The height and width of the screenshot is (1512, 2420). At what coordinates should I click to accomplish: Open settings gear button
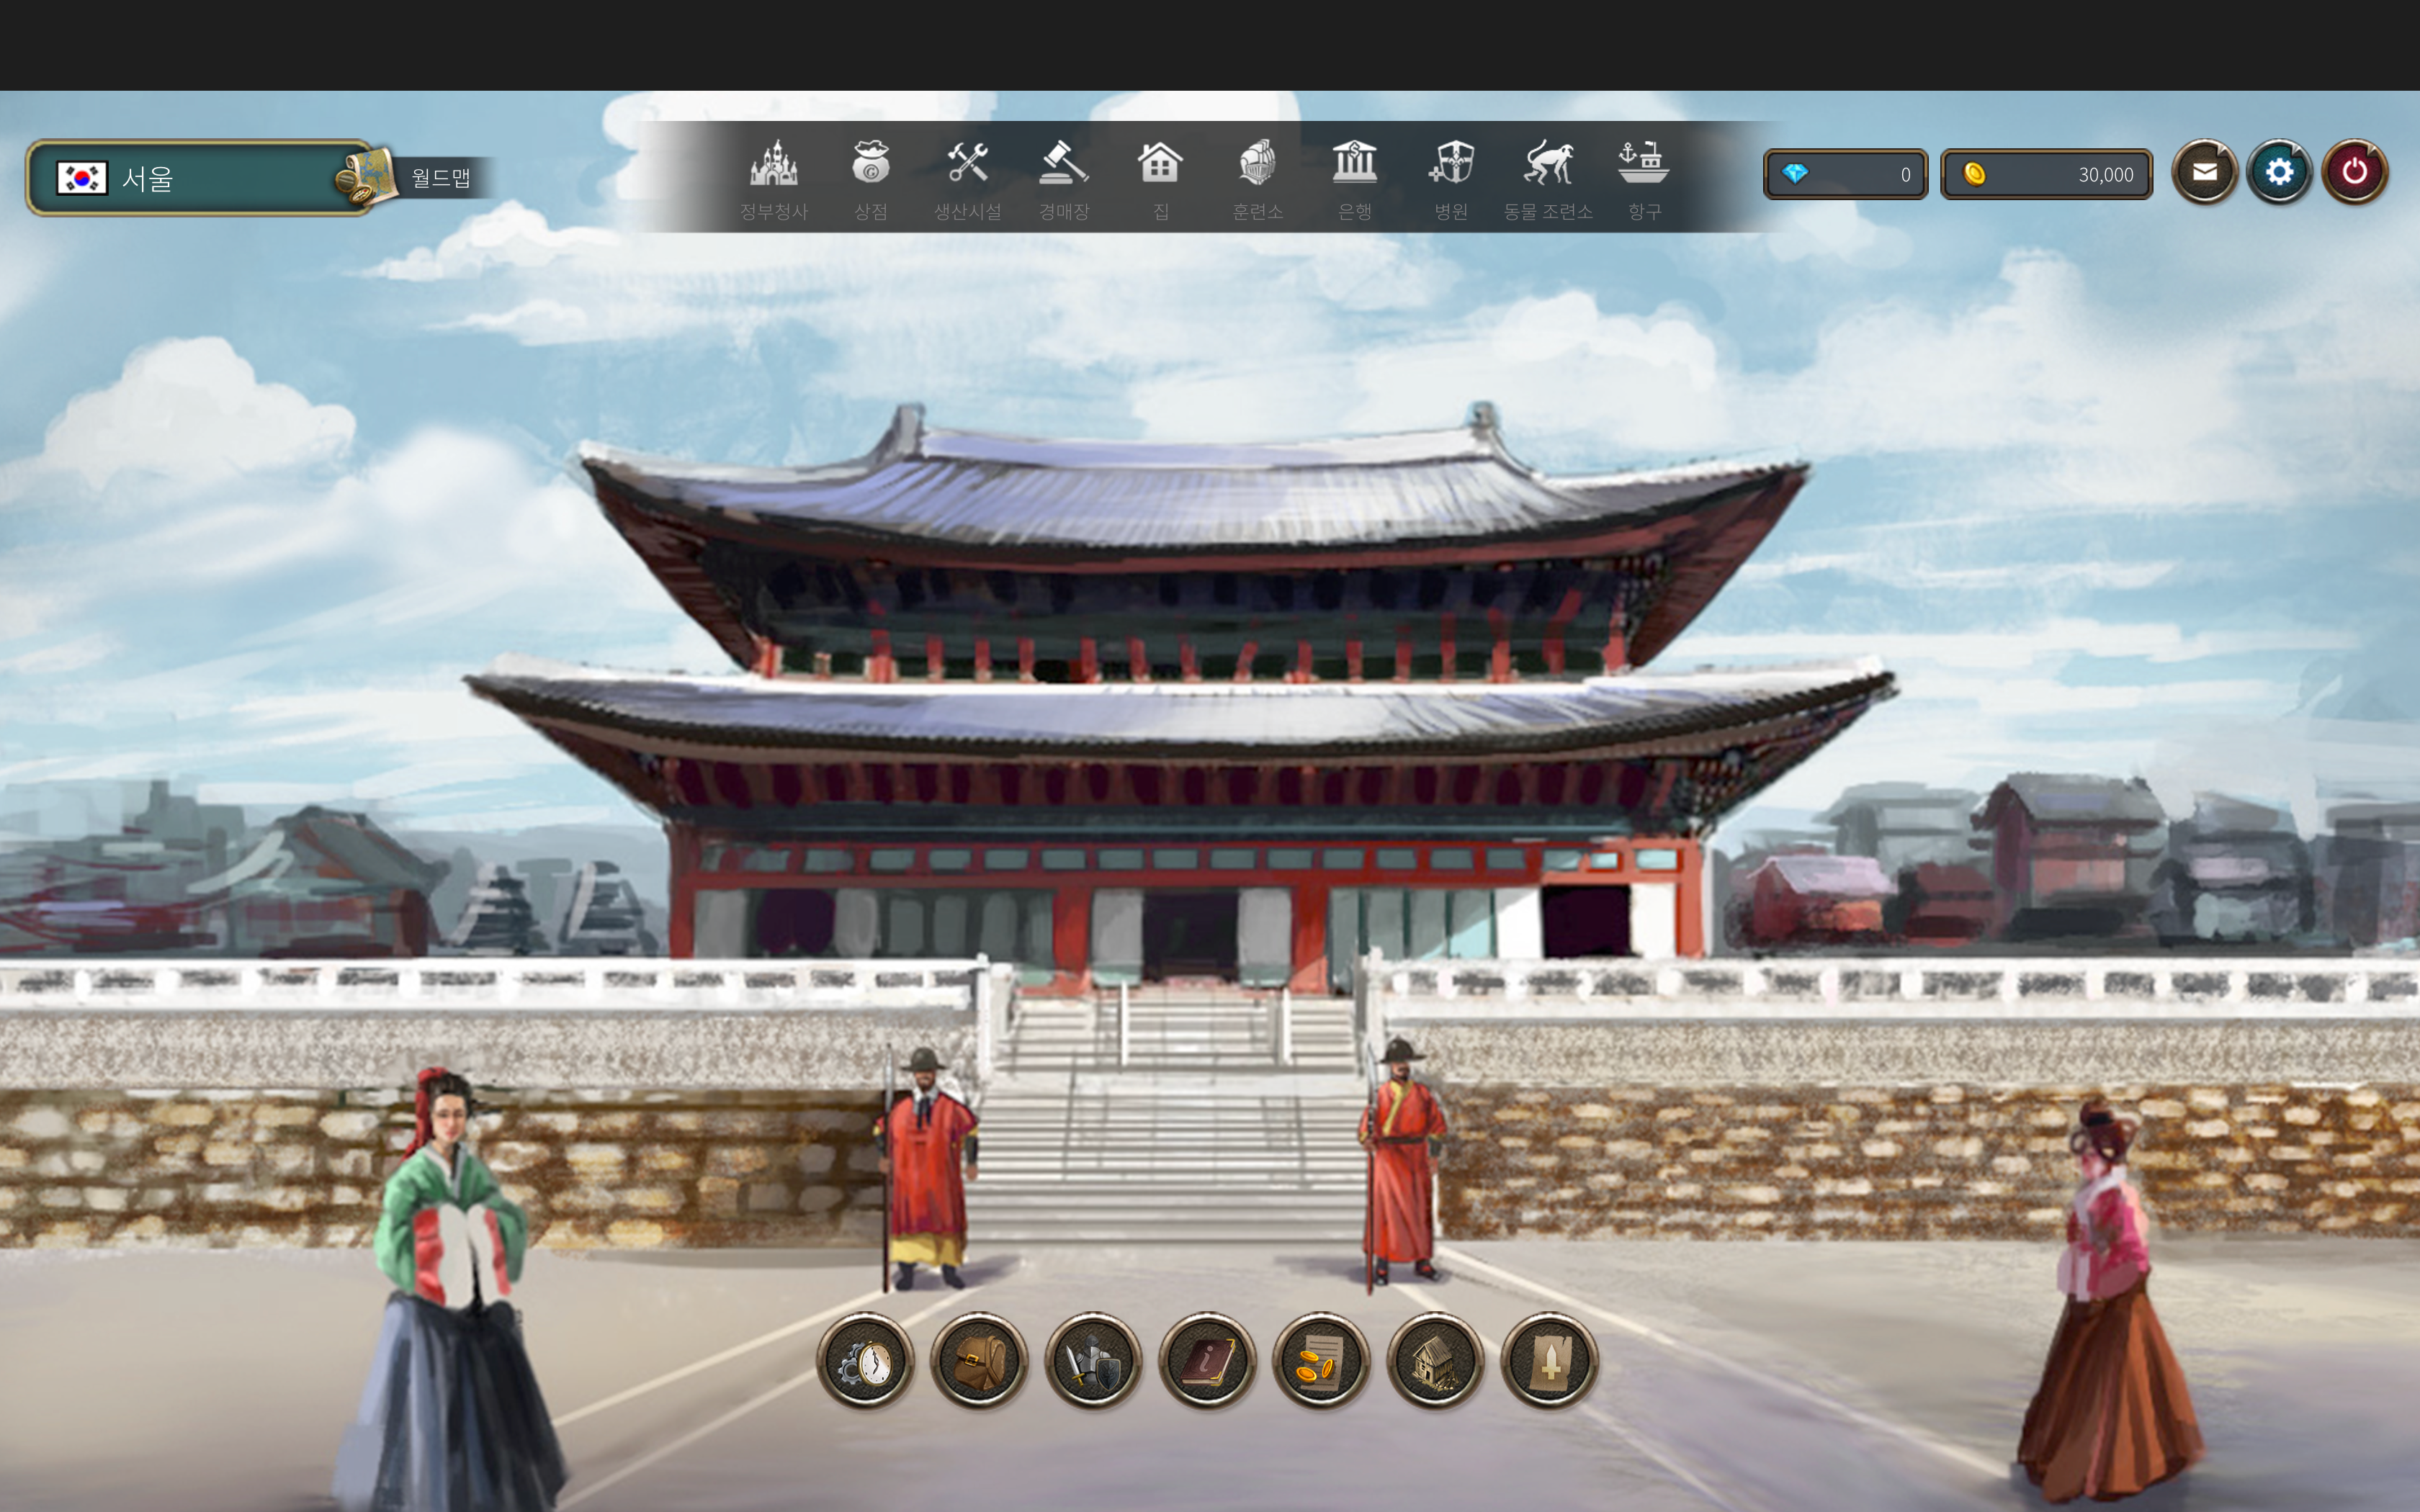[x=2279, y=172]
